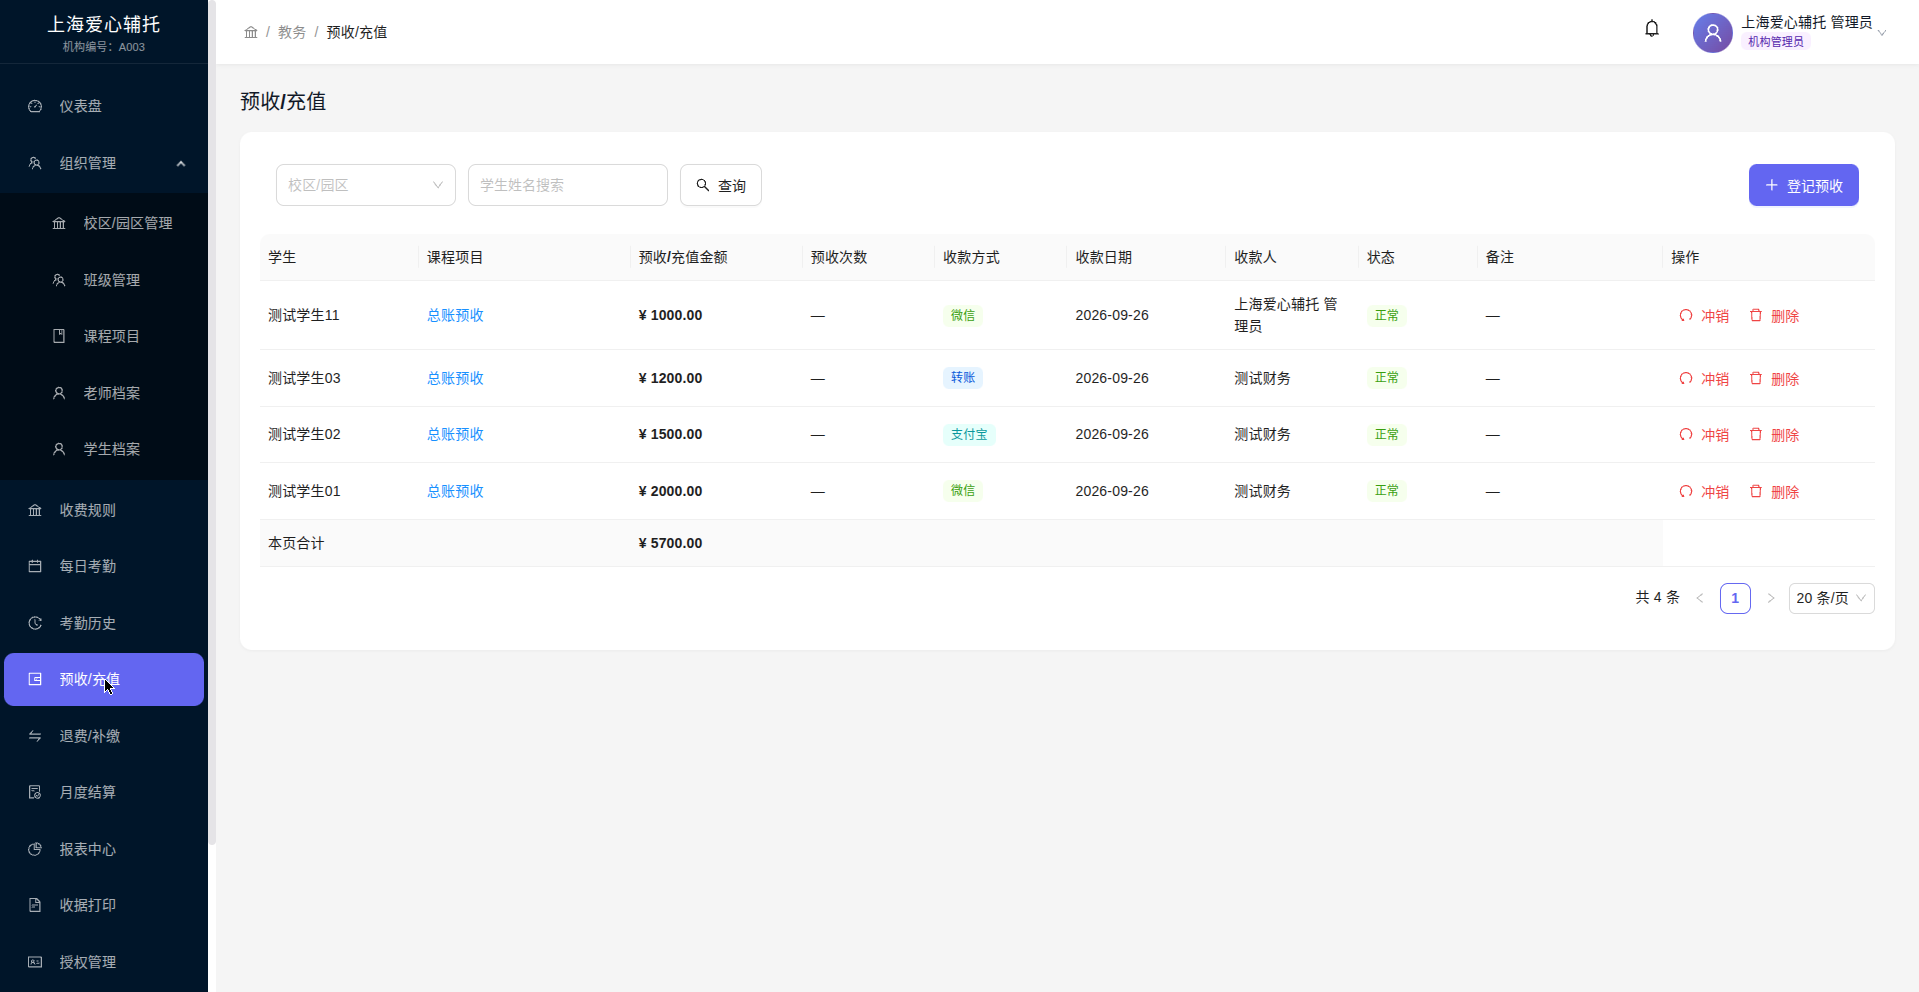Open 收费规则 in the sidebar
Screen dimensions: 1919x992
(x=104, y=510)
